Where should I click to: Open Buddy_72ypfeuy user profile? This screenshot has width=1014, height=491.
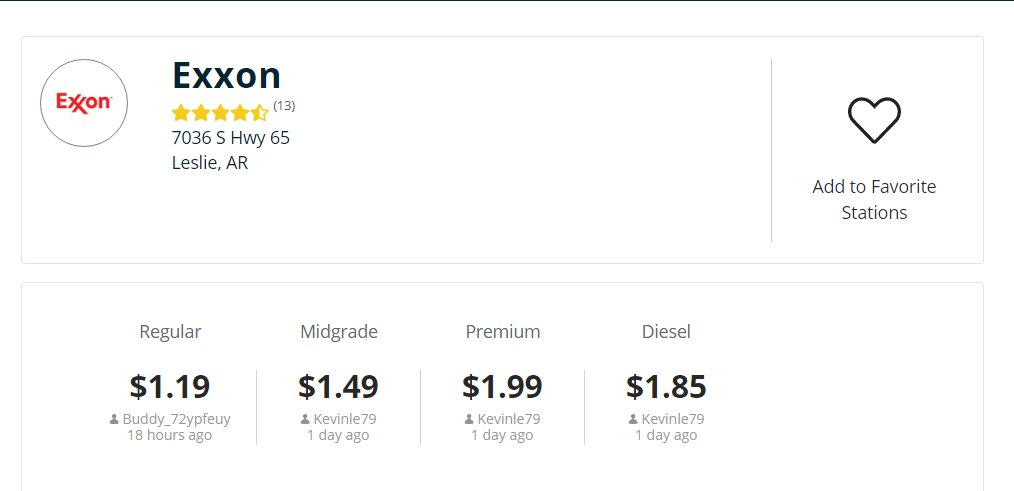(x=177, y=419)
